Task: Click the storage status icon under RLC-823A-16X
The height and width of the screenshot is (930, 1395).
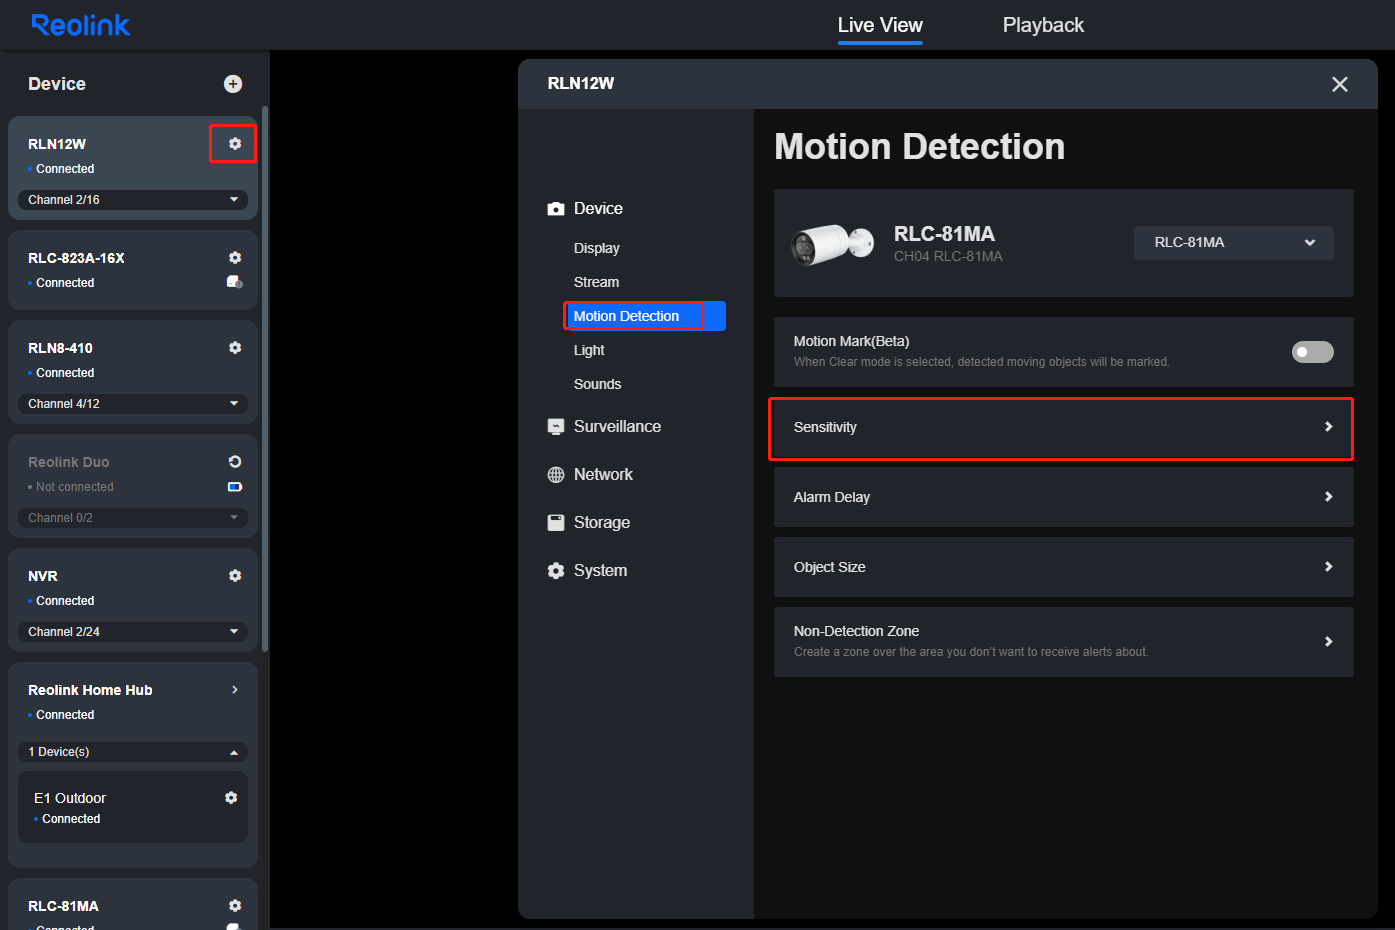Action: [x=235, y=282]
